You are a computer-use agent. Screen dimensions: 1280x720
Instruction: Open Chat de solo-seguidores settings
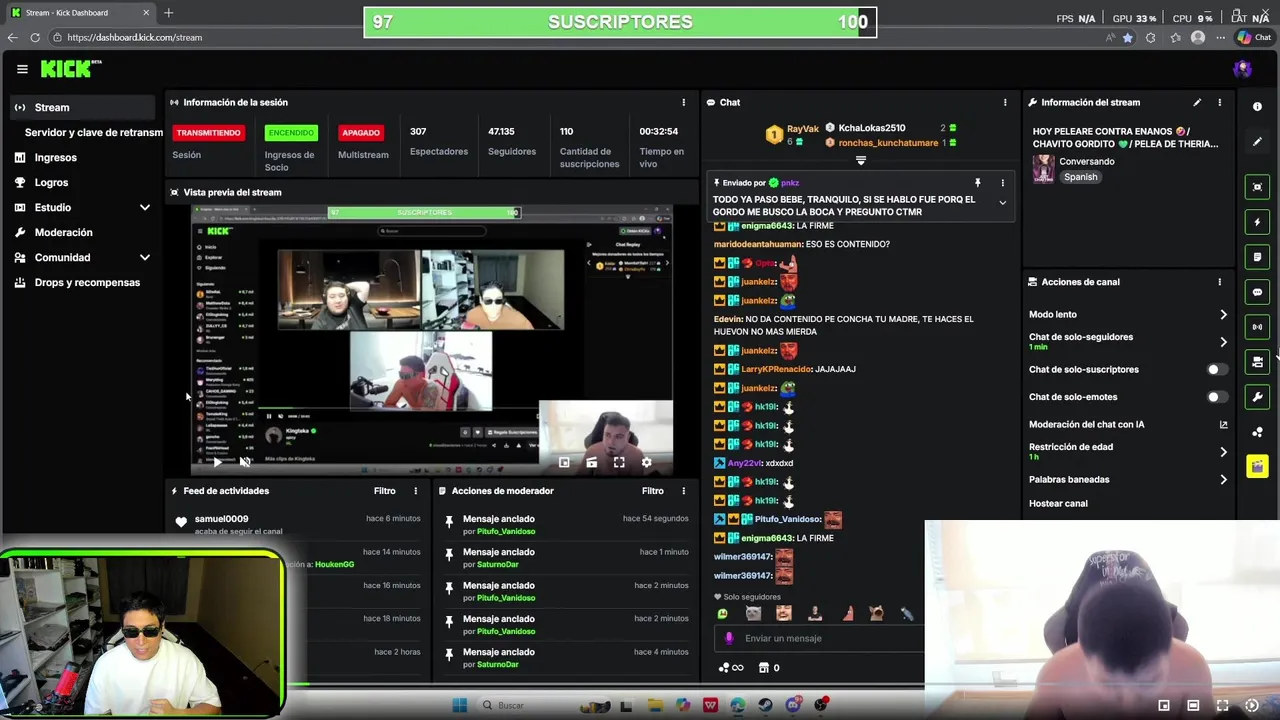[x=1128, y=341]
